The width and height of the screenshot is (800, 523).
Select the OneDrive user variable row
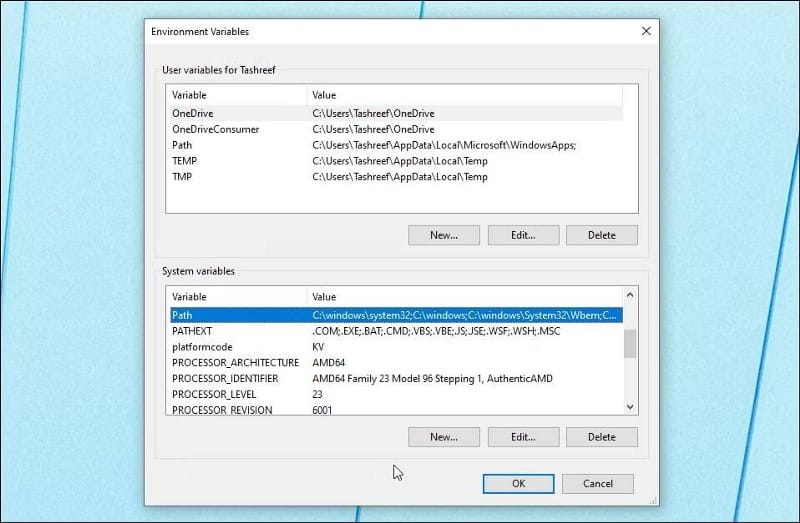(396, 113)
